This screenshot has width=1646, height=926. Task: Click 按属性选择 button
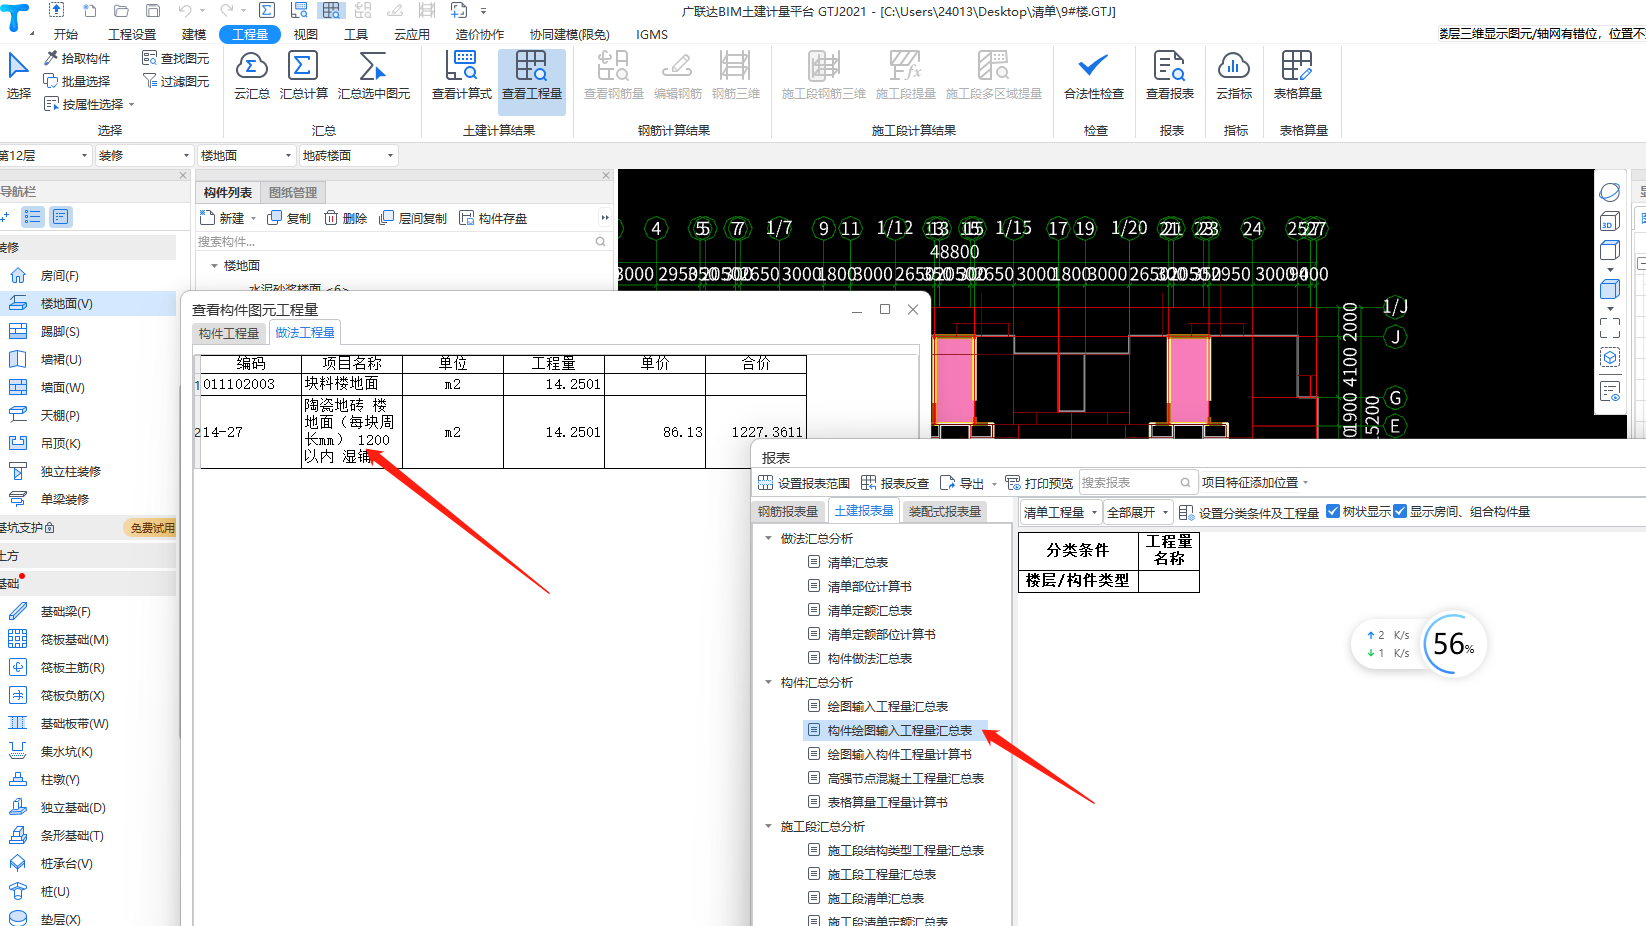pyautogui.click(x=88, y=104)
